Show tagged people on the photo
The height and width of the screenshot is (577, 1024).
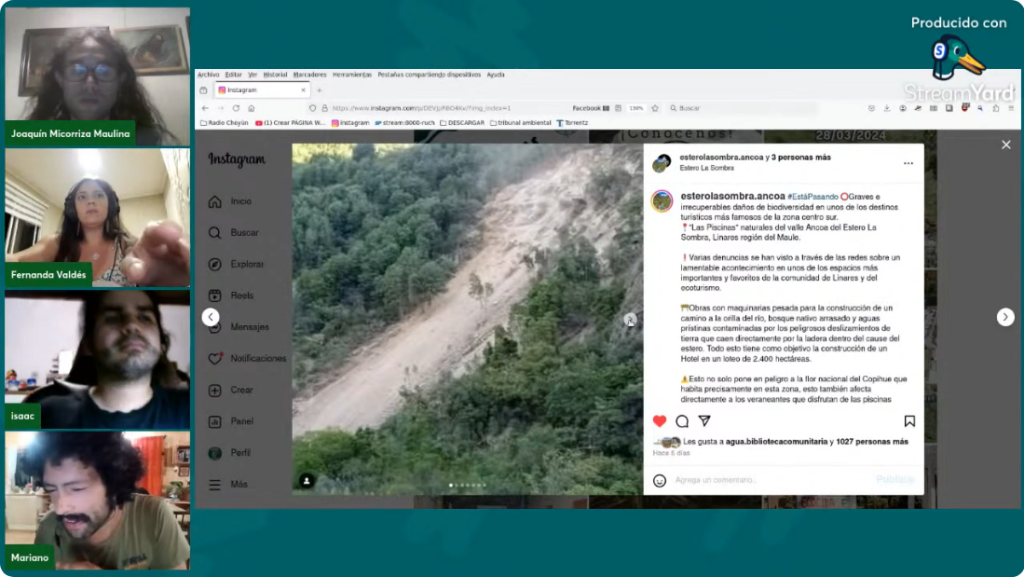pos(306,481)
